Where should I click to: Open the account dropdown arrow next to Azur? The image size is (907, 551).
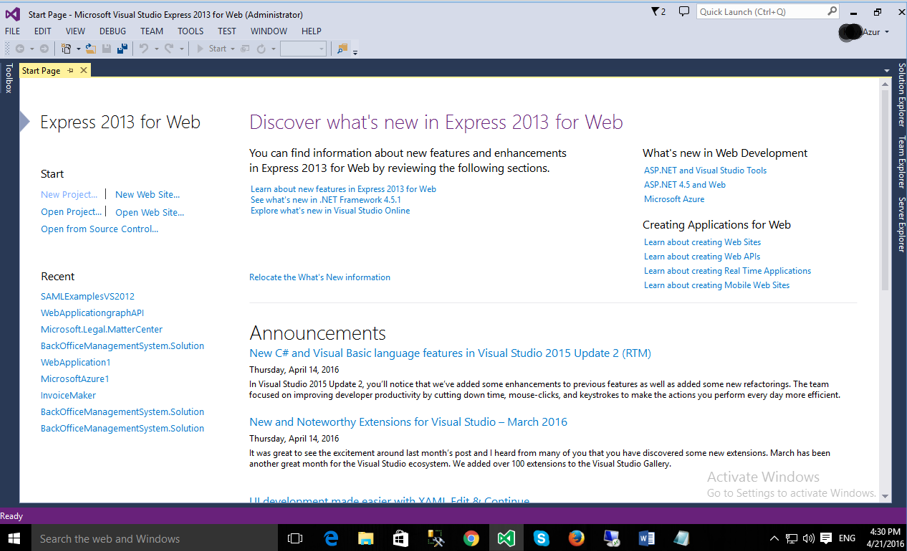(887, 32)
